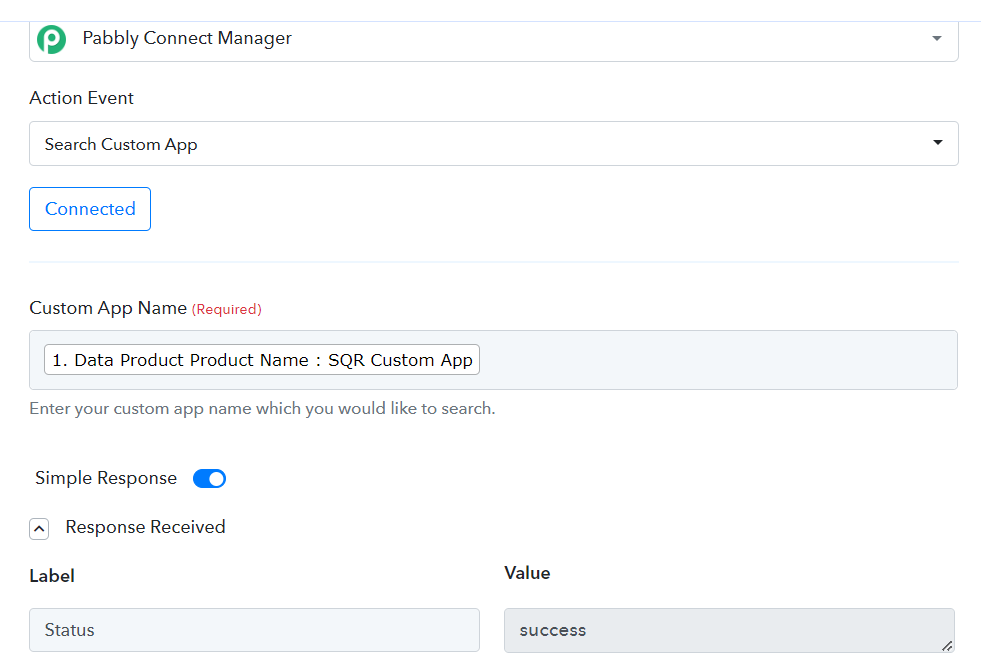The width and height of the screenshot is (981, 667).
Task: Toggle the Simple Response switch off
Action: coord(210,479)
